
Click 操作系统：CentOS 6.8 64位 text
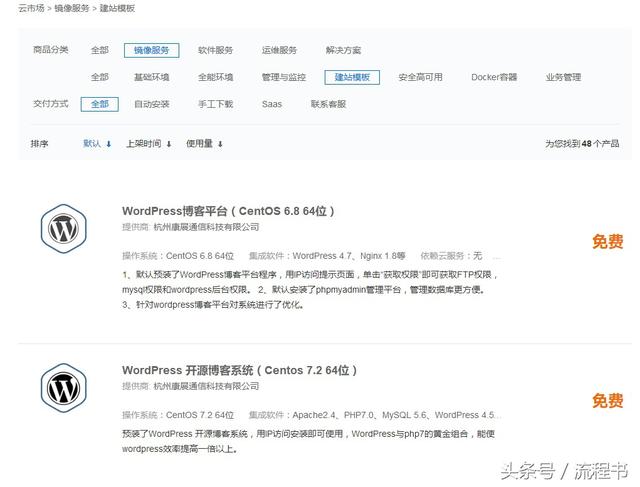178,256
